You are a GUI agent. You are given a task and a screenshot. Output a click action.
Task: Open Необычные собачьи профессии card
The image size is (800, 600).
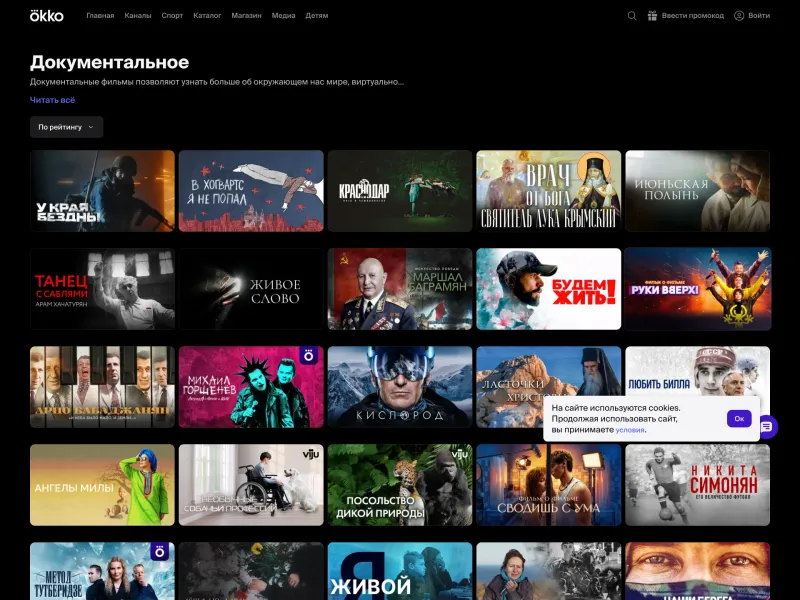[251, 485]
